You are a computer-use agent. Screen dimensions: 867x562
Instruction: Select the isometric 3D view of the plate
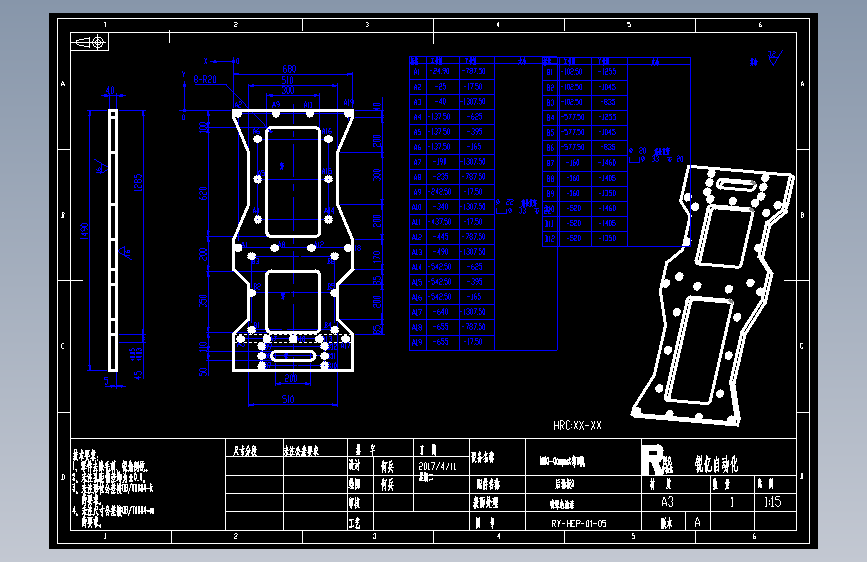[x=713, y=296]
